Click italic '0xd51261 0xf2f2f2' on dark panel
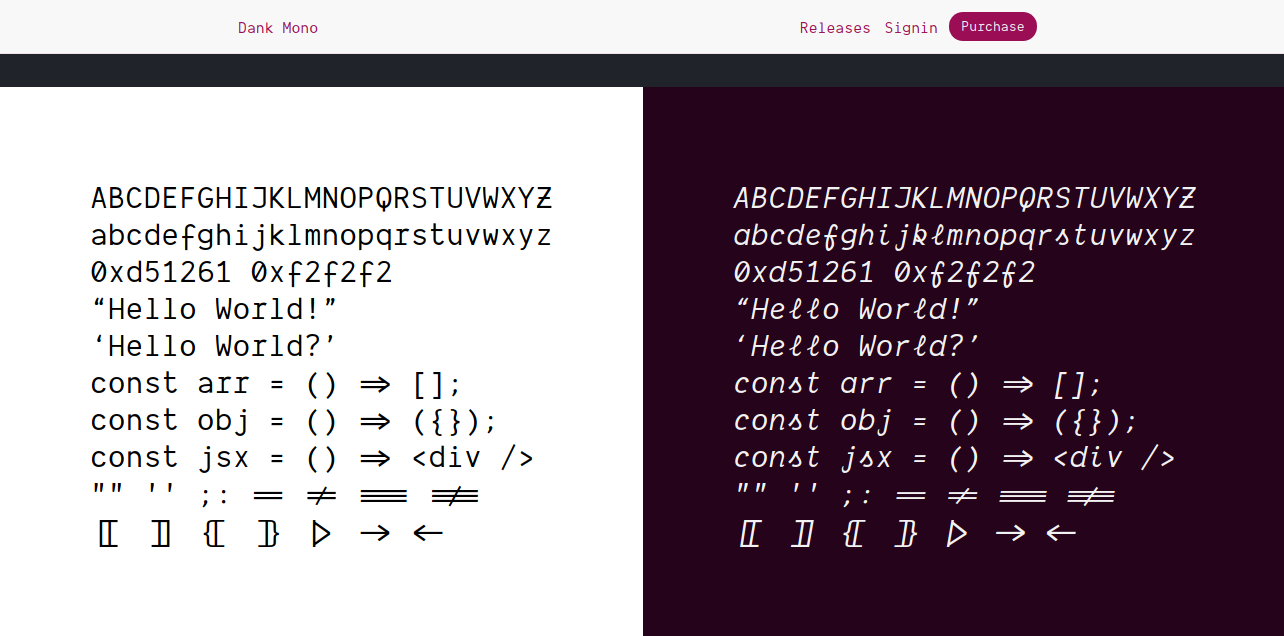Screen dimensions: 1284x636 (884, 273)
